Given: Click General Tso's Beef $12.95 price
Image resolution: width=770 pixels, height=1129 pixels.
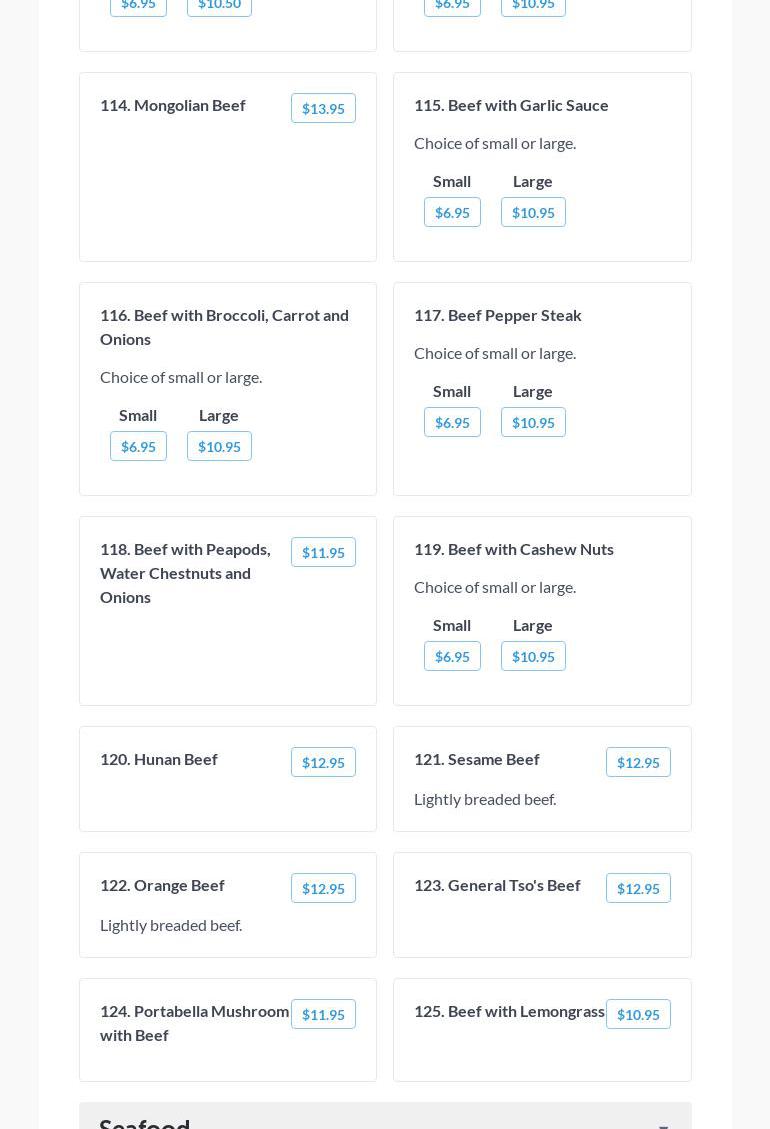Looking at the screenshot, I should (638, 888).
